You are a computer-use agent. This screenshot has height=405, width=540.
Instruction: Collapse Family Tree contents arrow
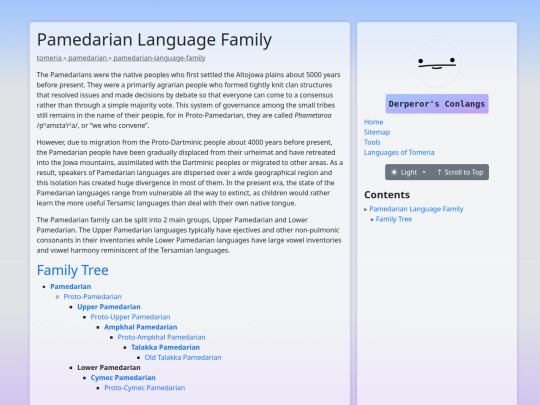click(x=372, y=219)
